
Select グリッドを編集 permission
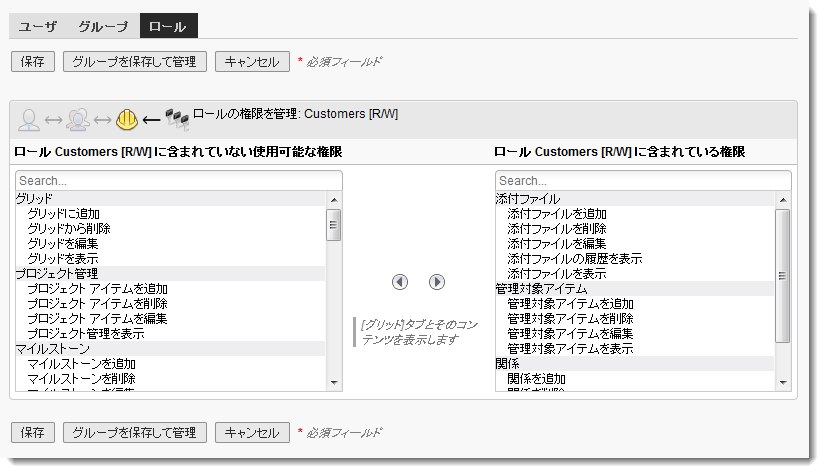170,244
